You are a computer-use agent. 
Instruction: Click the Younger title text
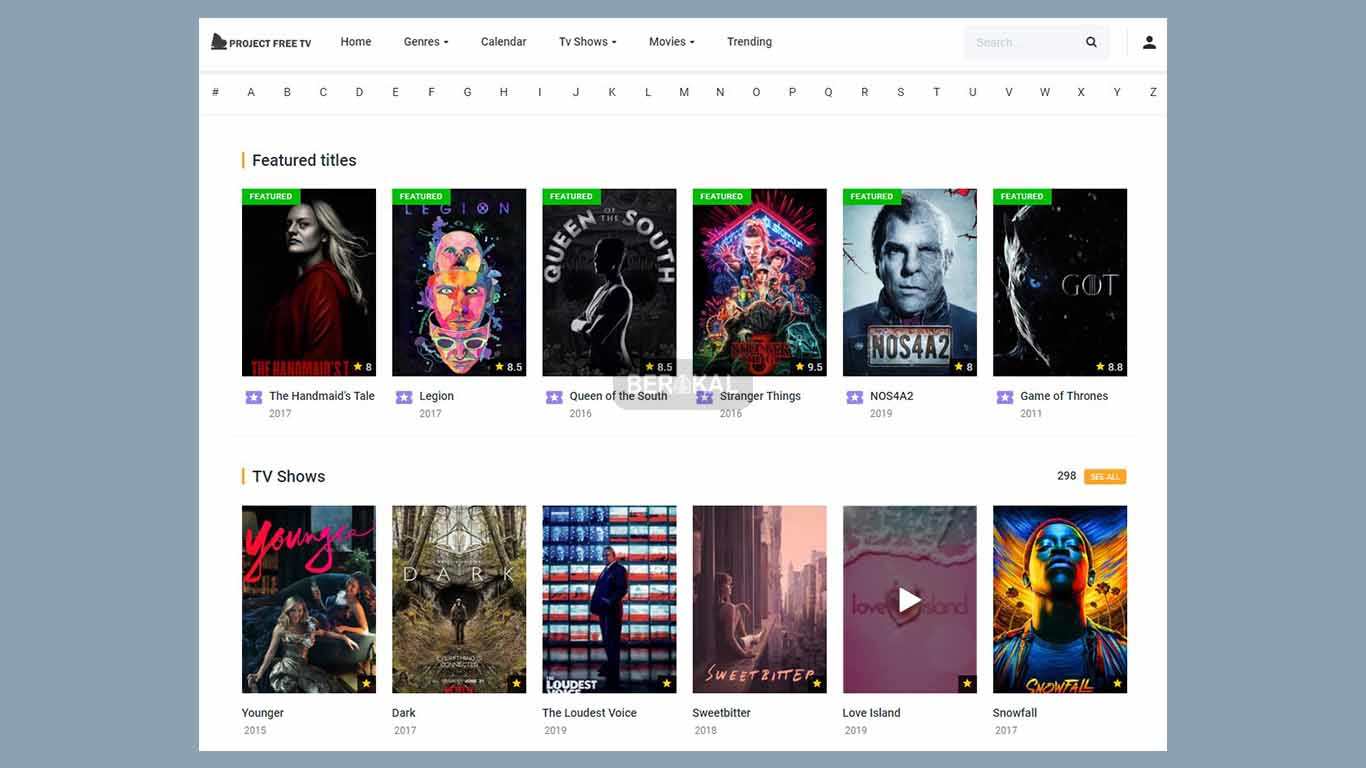[x=263, y=713]
